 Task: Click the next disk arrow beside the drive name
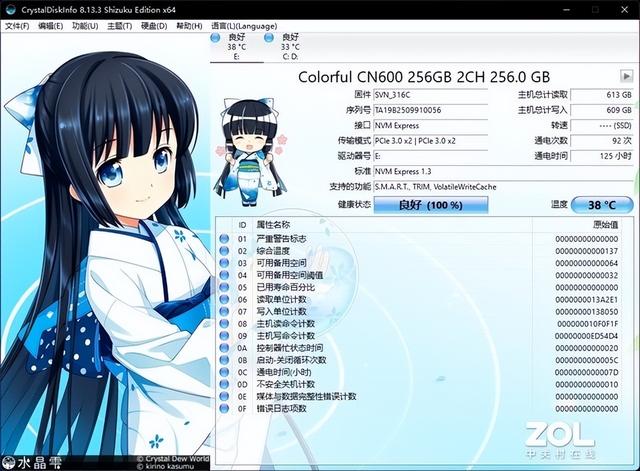click(x=626, y=76)
